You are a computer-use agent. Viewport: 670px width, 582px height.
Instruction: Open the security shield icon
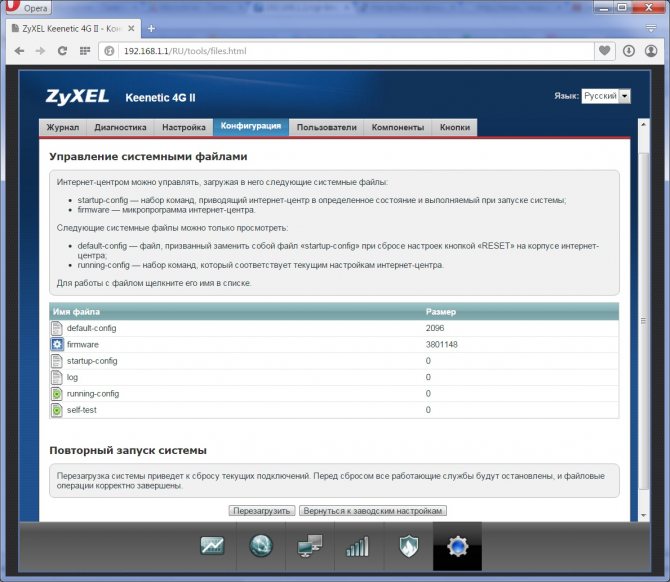(x=408, y=546)
